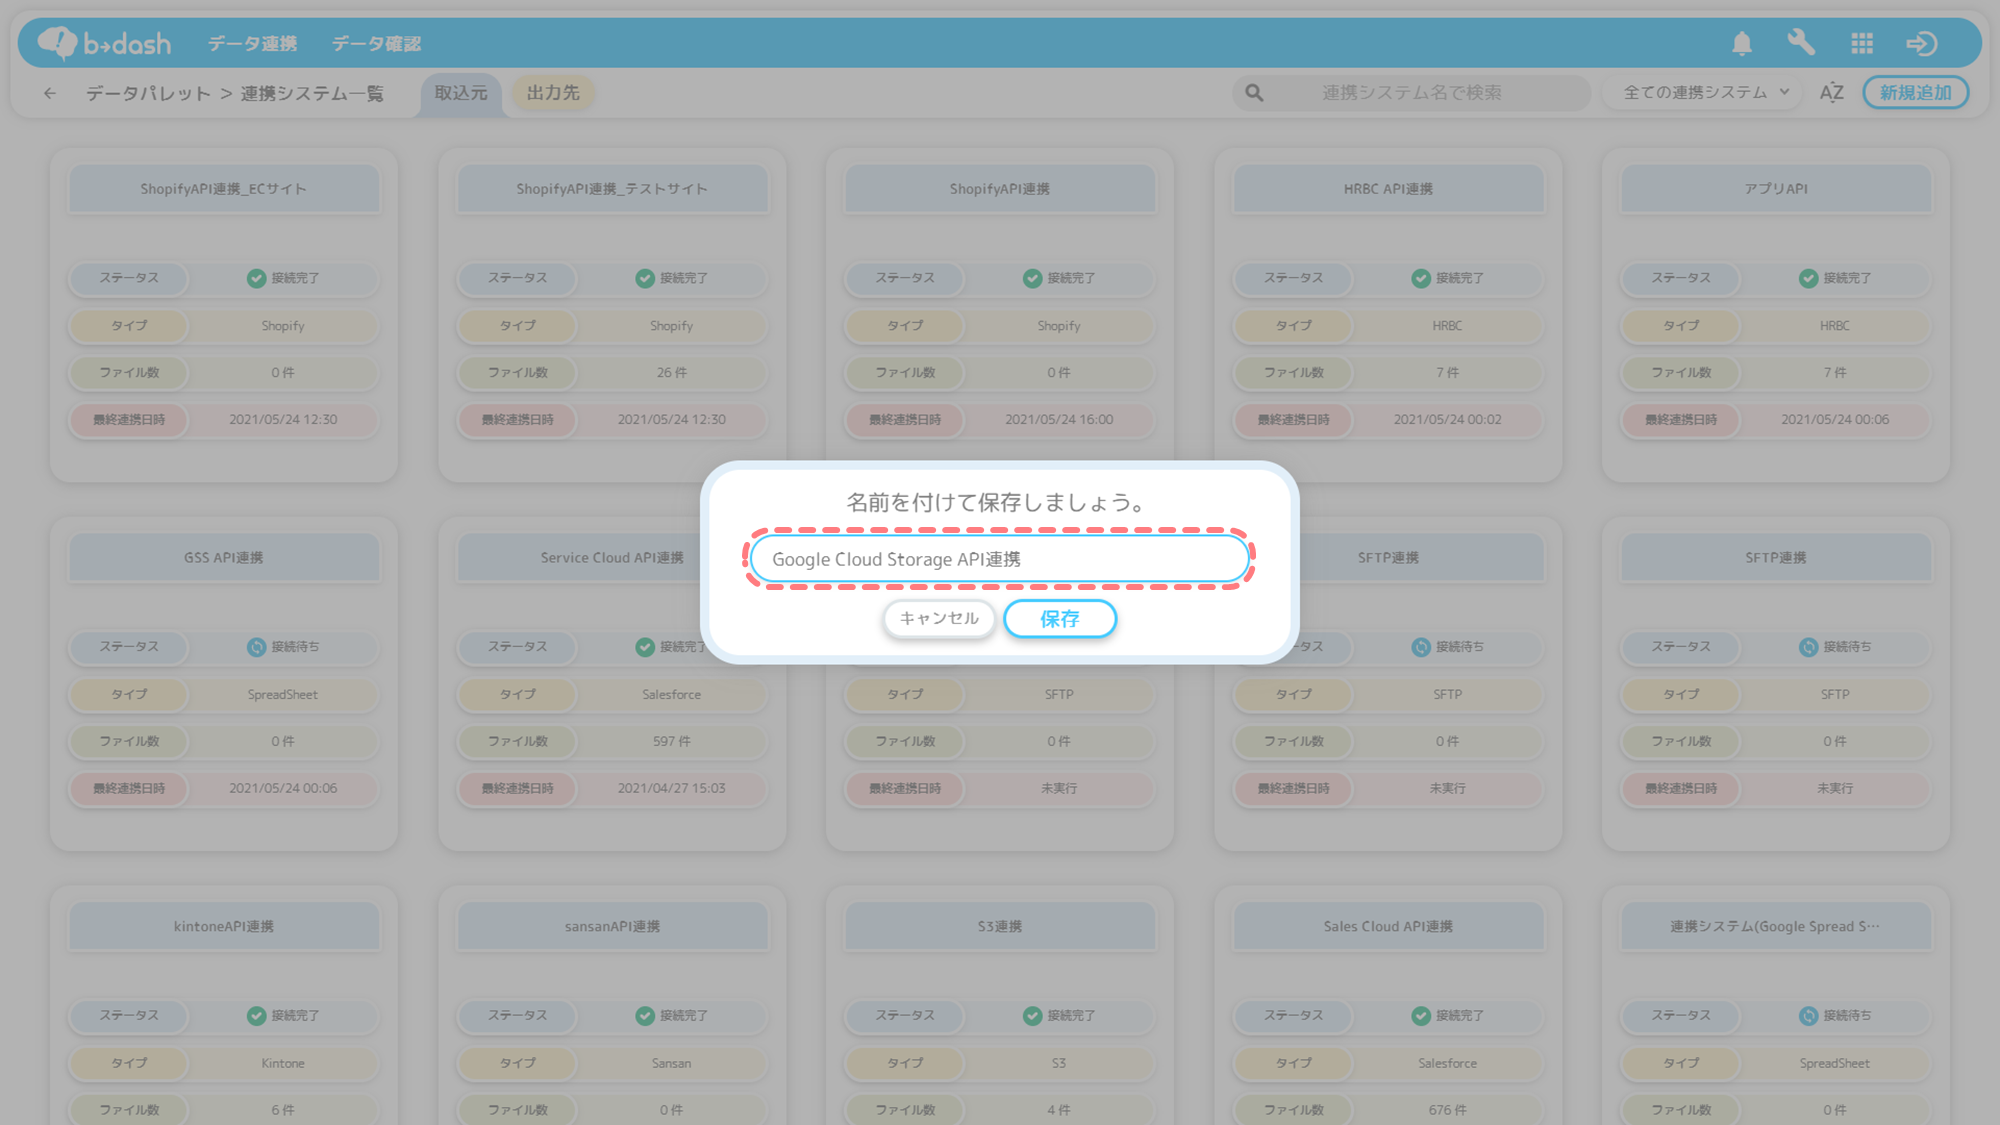
Task: Click the back arrow in breadcrumb
Action: pyautogui.click(x=50, y=93)
